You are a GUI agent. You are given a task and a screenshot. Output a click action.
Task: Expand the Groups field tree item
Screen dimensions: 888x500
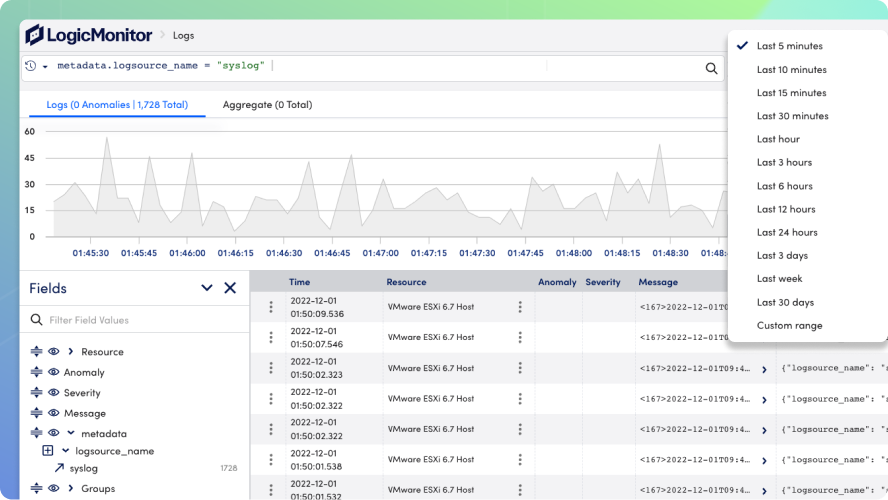[71, 488]
